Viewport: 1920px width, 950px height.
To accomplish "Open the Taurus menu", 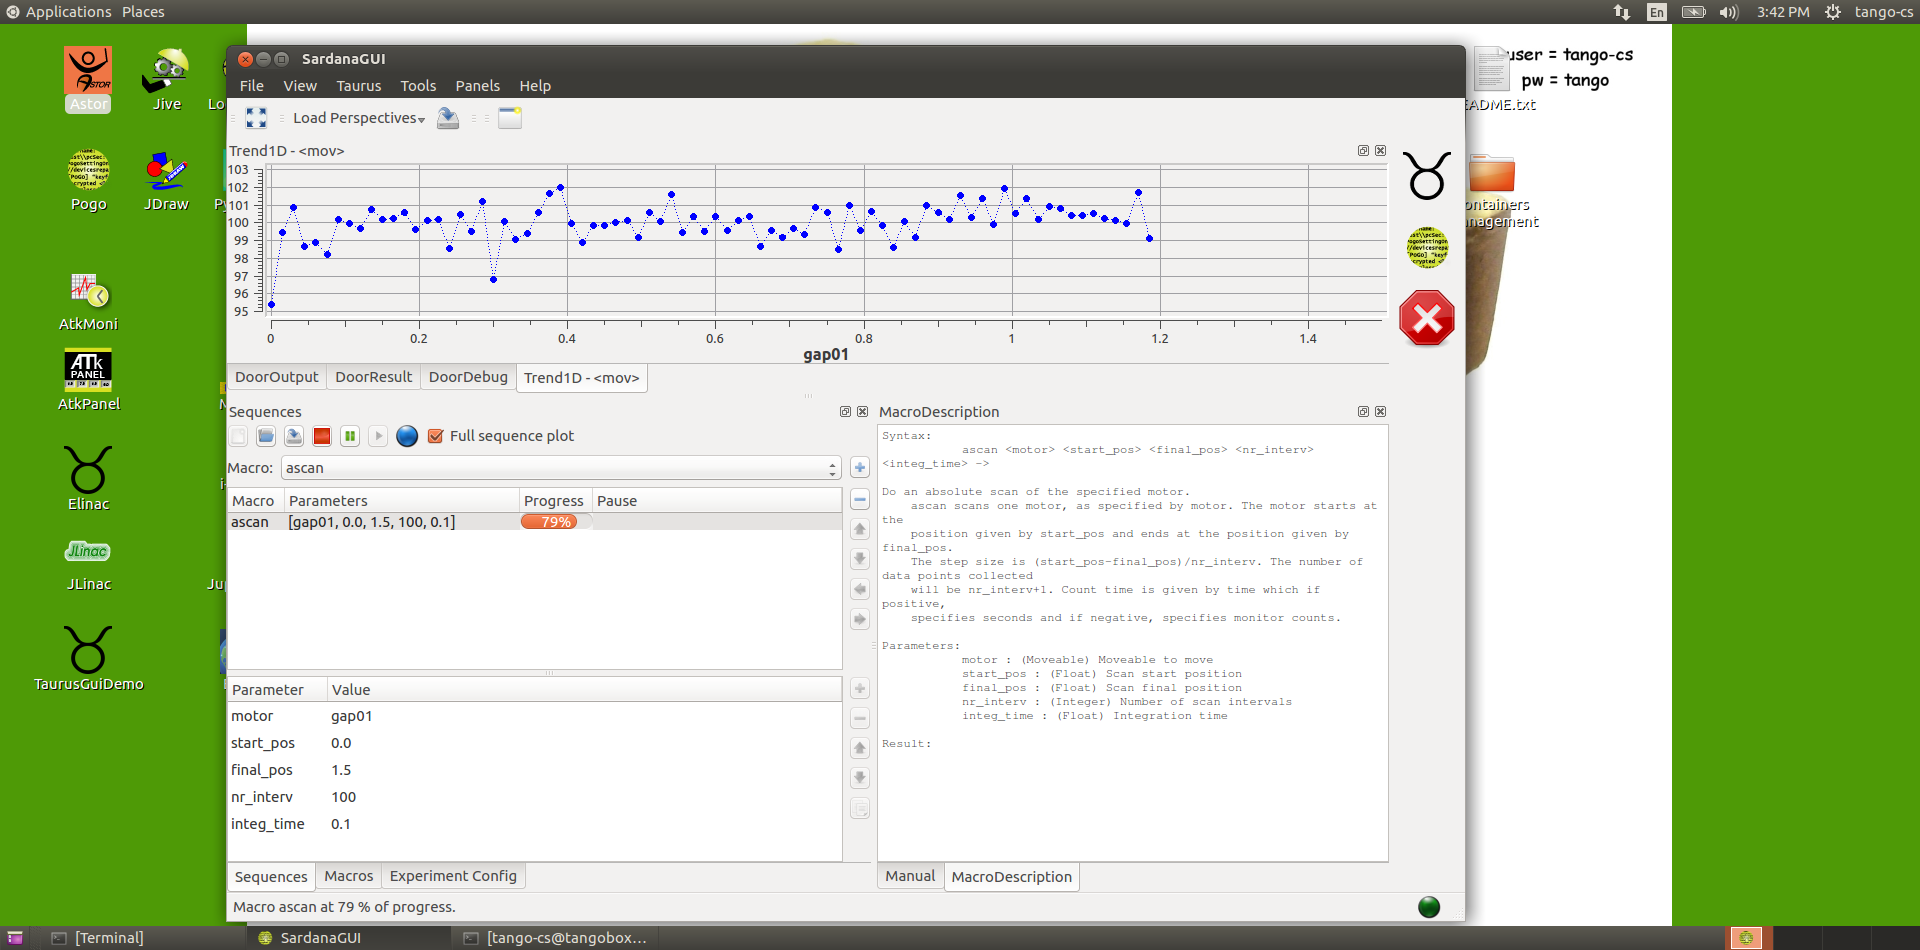I will click(358, 86).
